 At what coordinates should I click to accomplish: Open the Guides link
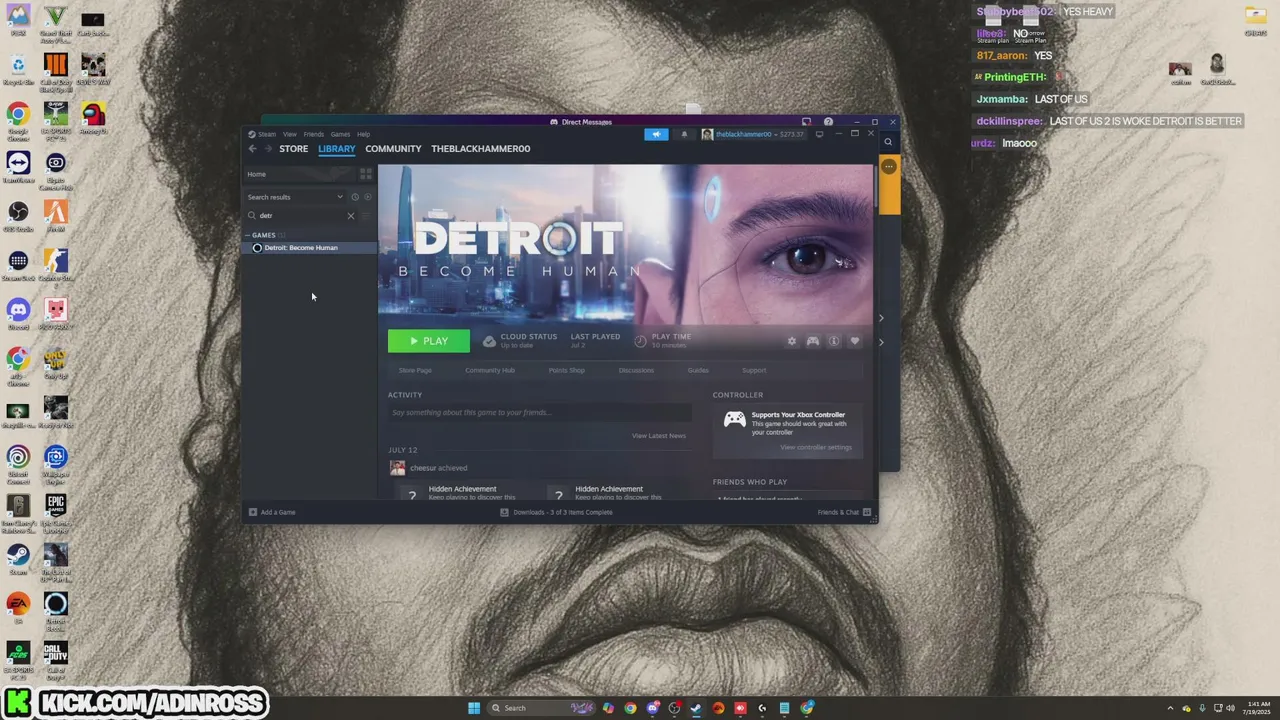(698, 370)
